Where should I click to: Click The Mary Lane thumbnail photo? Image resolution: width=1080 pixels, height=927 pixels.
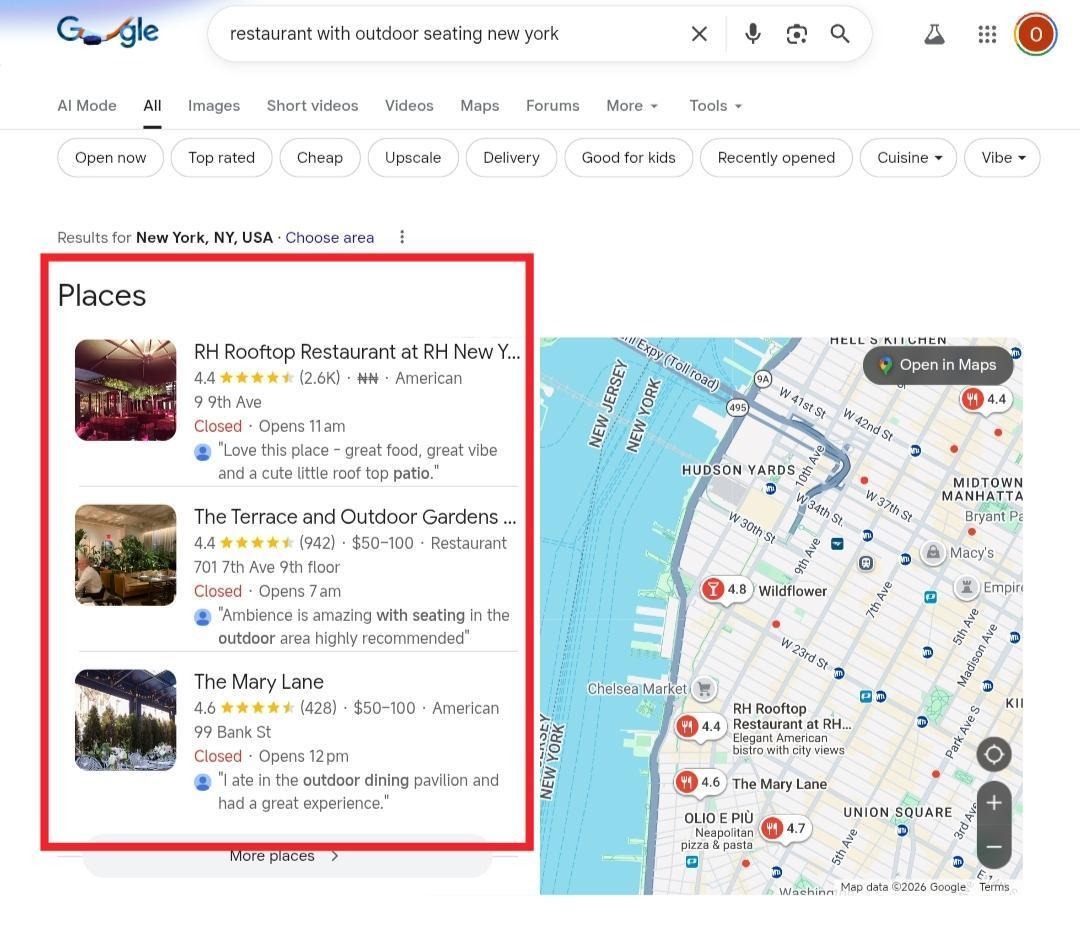click(125, 720)
